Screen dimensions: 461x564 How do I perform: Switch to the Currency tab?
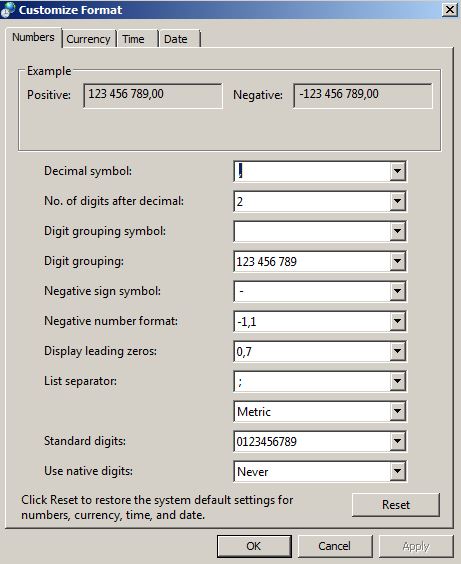pyautogui.click(x=88, y=39)
